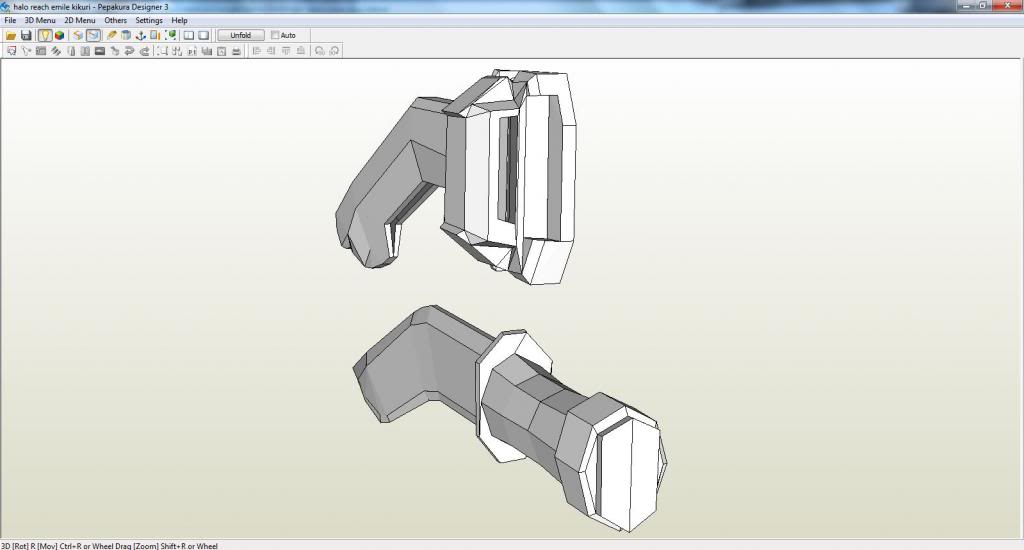
Task: Click second icon in the lower toolbar row
Action: point(26,51)
